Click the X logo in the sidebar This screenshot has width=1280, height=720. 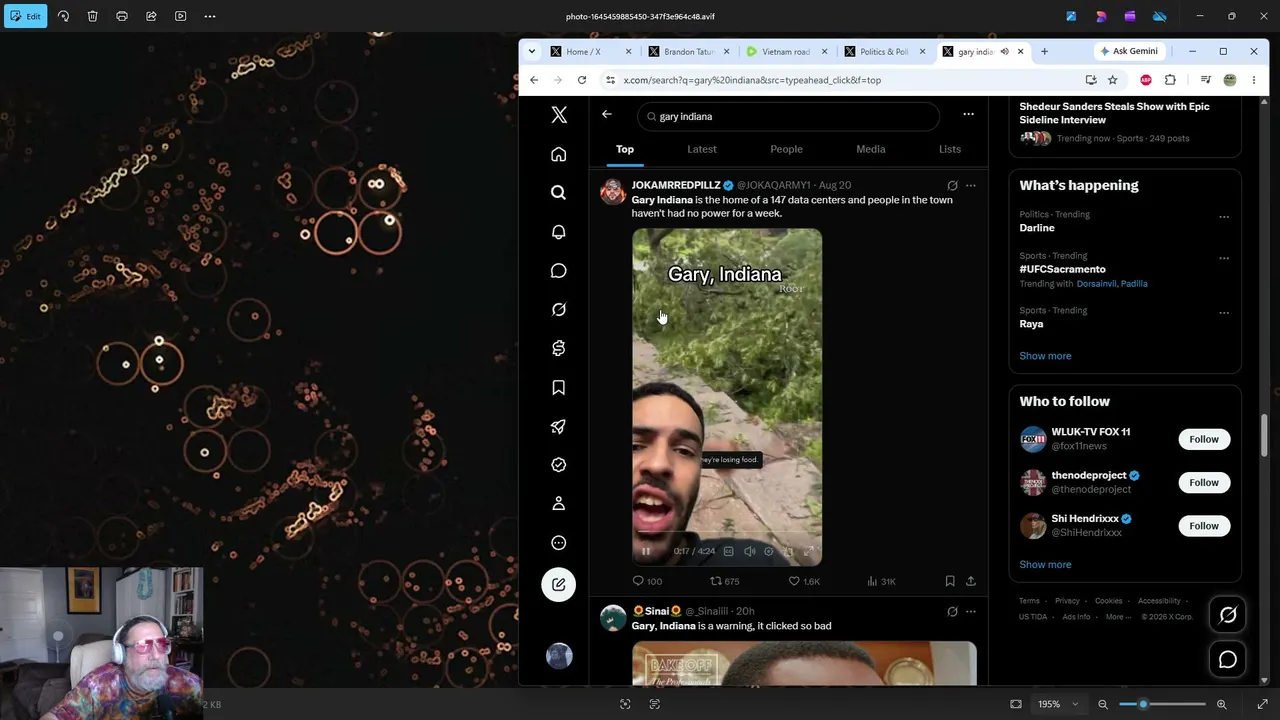559,115
